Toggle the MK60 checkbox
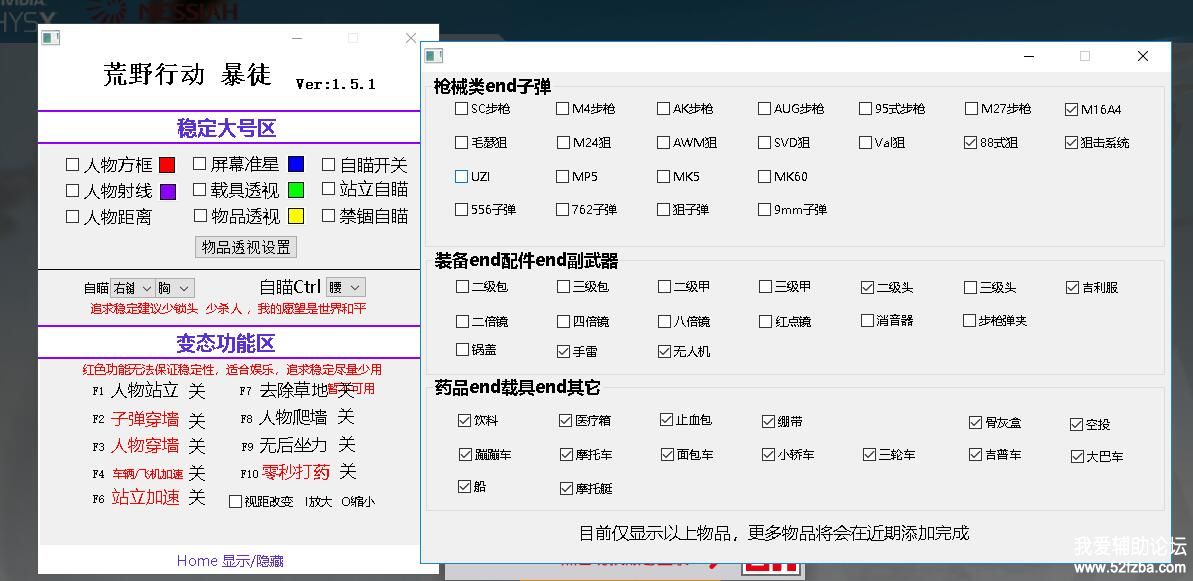Screen dimensions: 1193x581 [x=765, y=176]
